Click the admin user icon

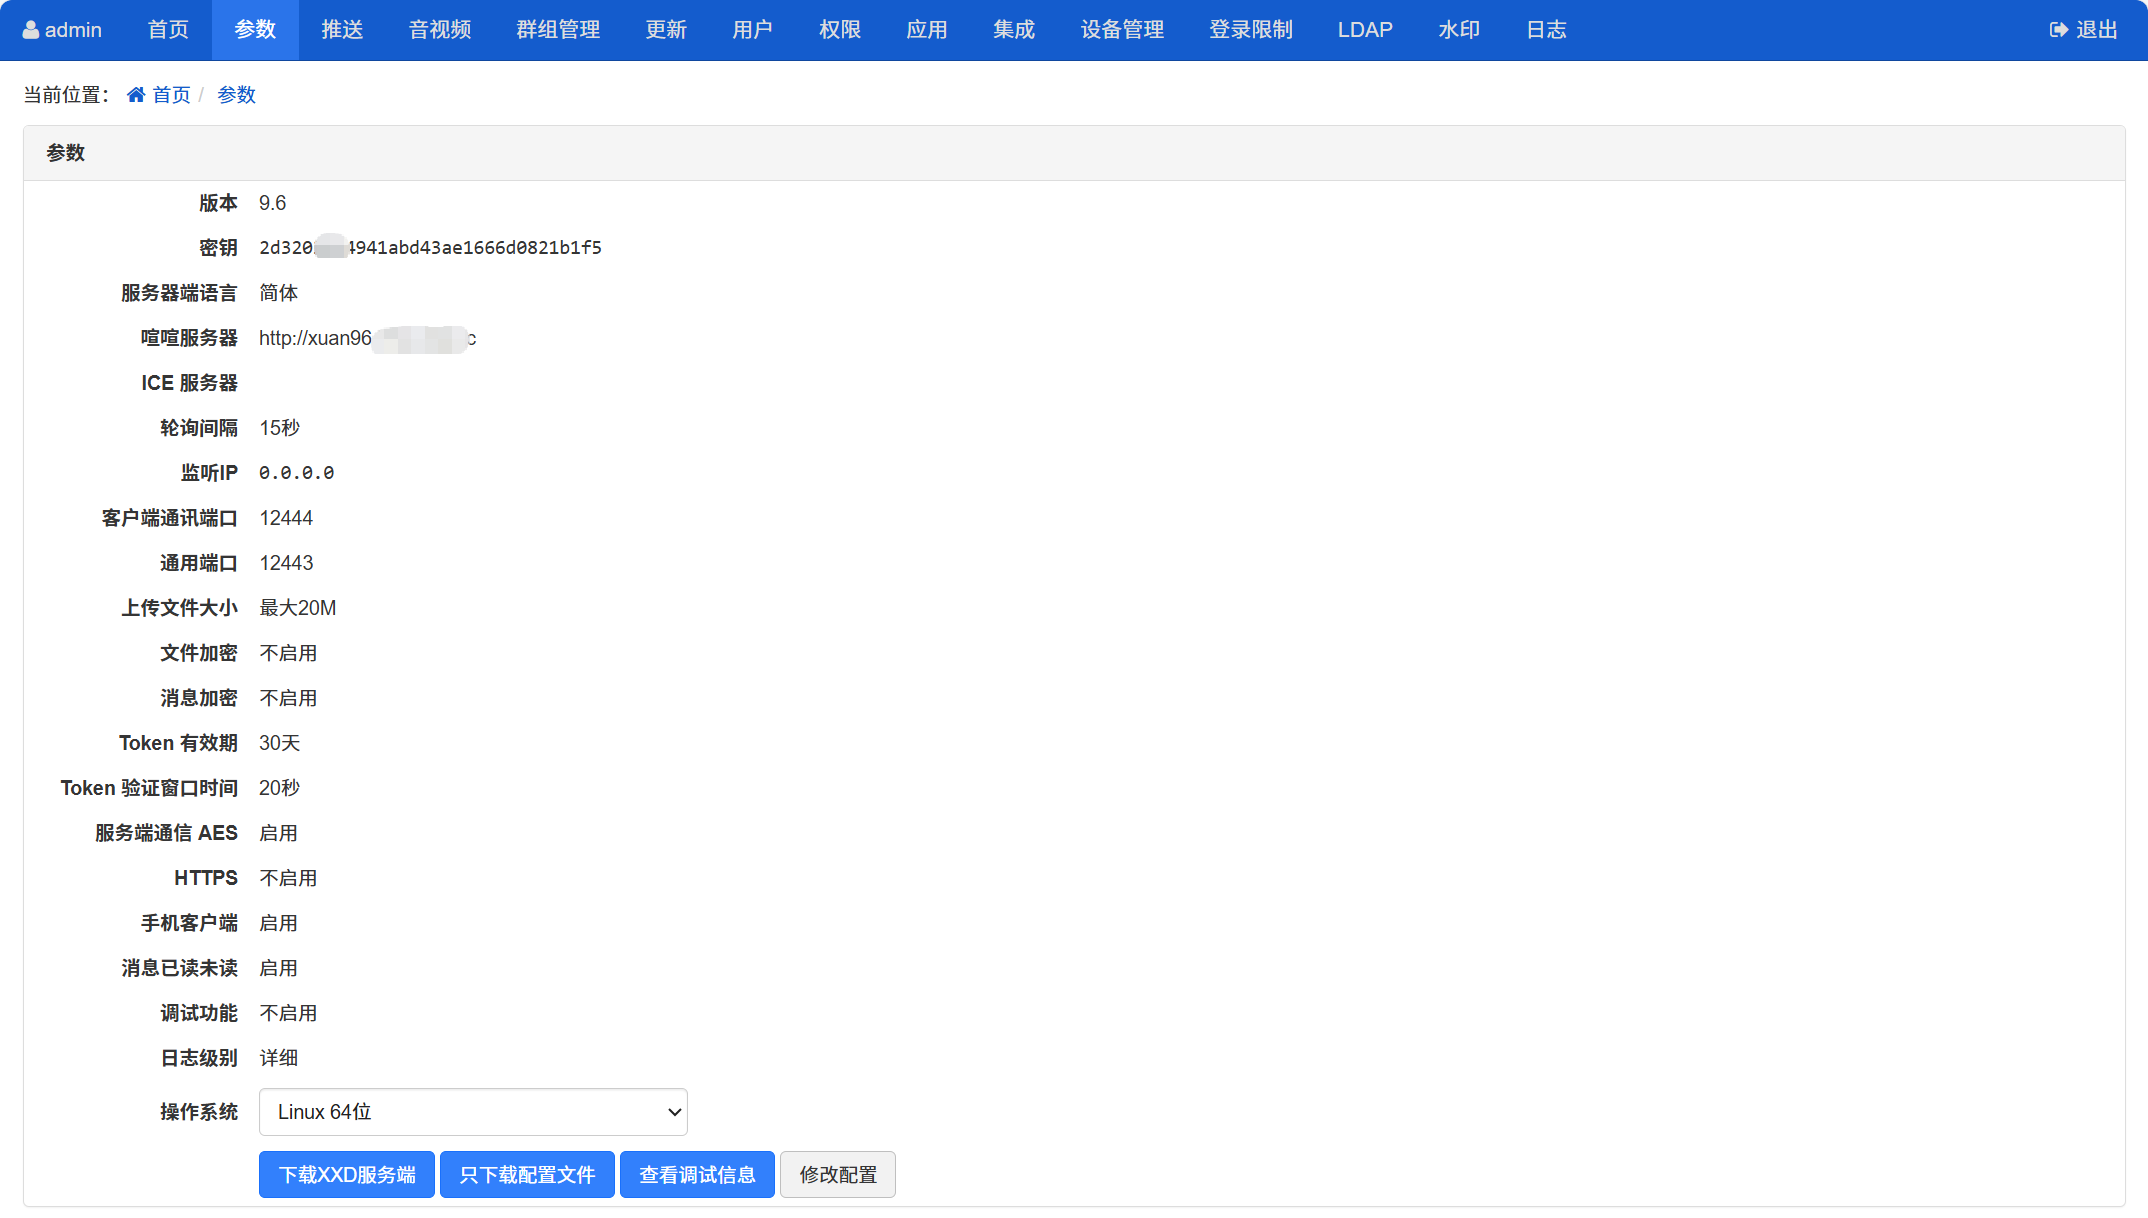(31, 30)
